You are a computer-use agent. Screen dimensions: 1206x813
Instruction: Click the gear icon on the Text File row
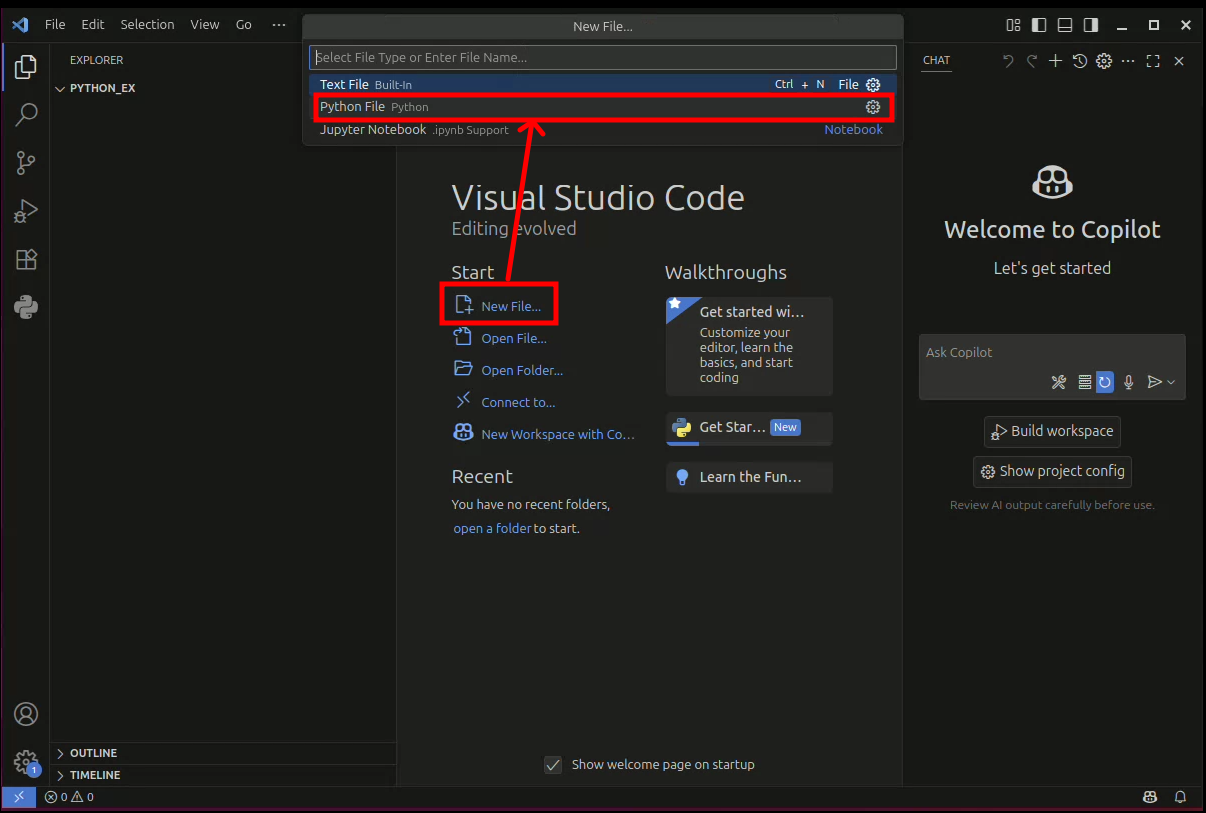(x=873, y=85)
